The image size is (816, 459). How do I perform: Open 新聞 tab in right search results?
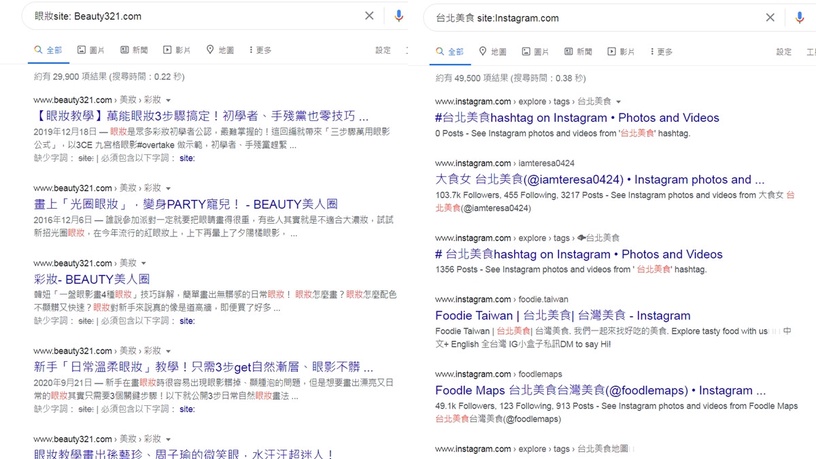coord(579,52)
